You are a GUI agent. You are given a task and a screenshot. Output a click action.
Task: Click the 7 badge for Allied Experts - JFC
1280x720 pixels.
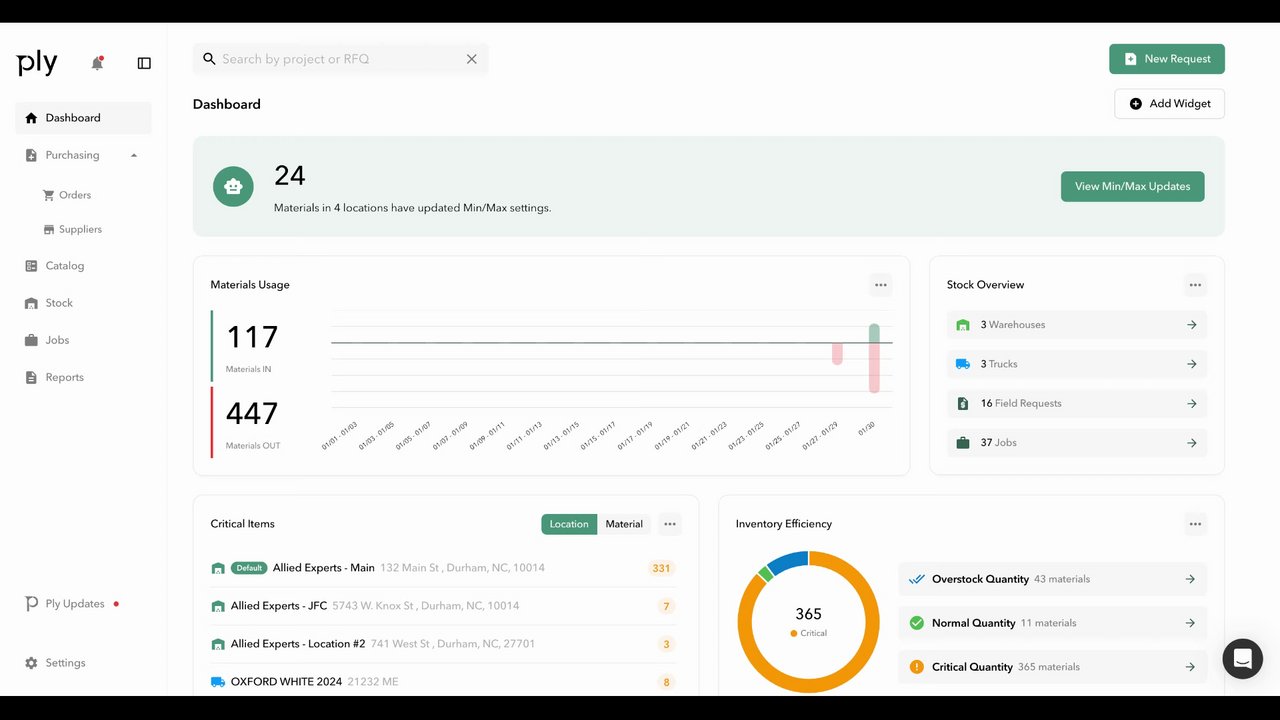click(666, 606)
